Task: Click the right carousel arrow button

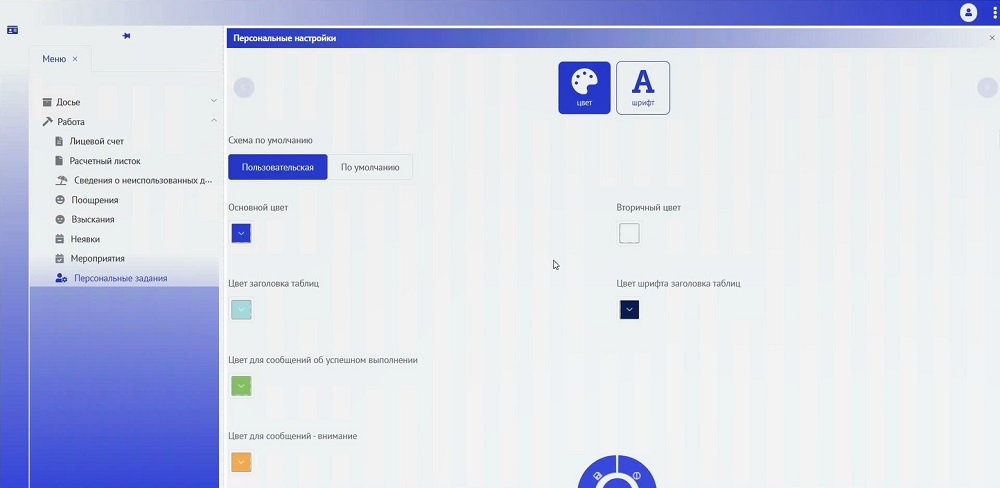Action: (988, 87)
